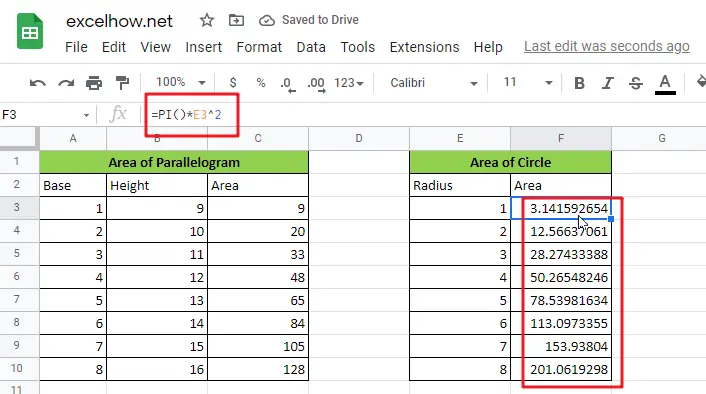
Task: Open the Insert menu
Action: [204, 47]
